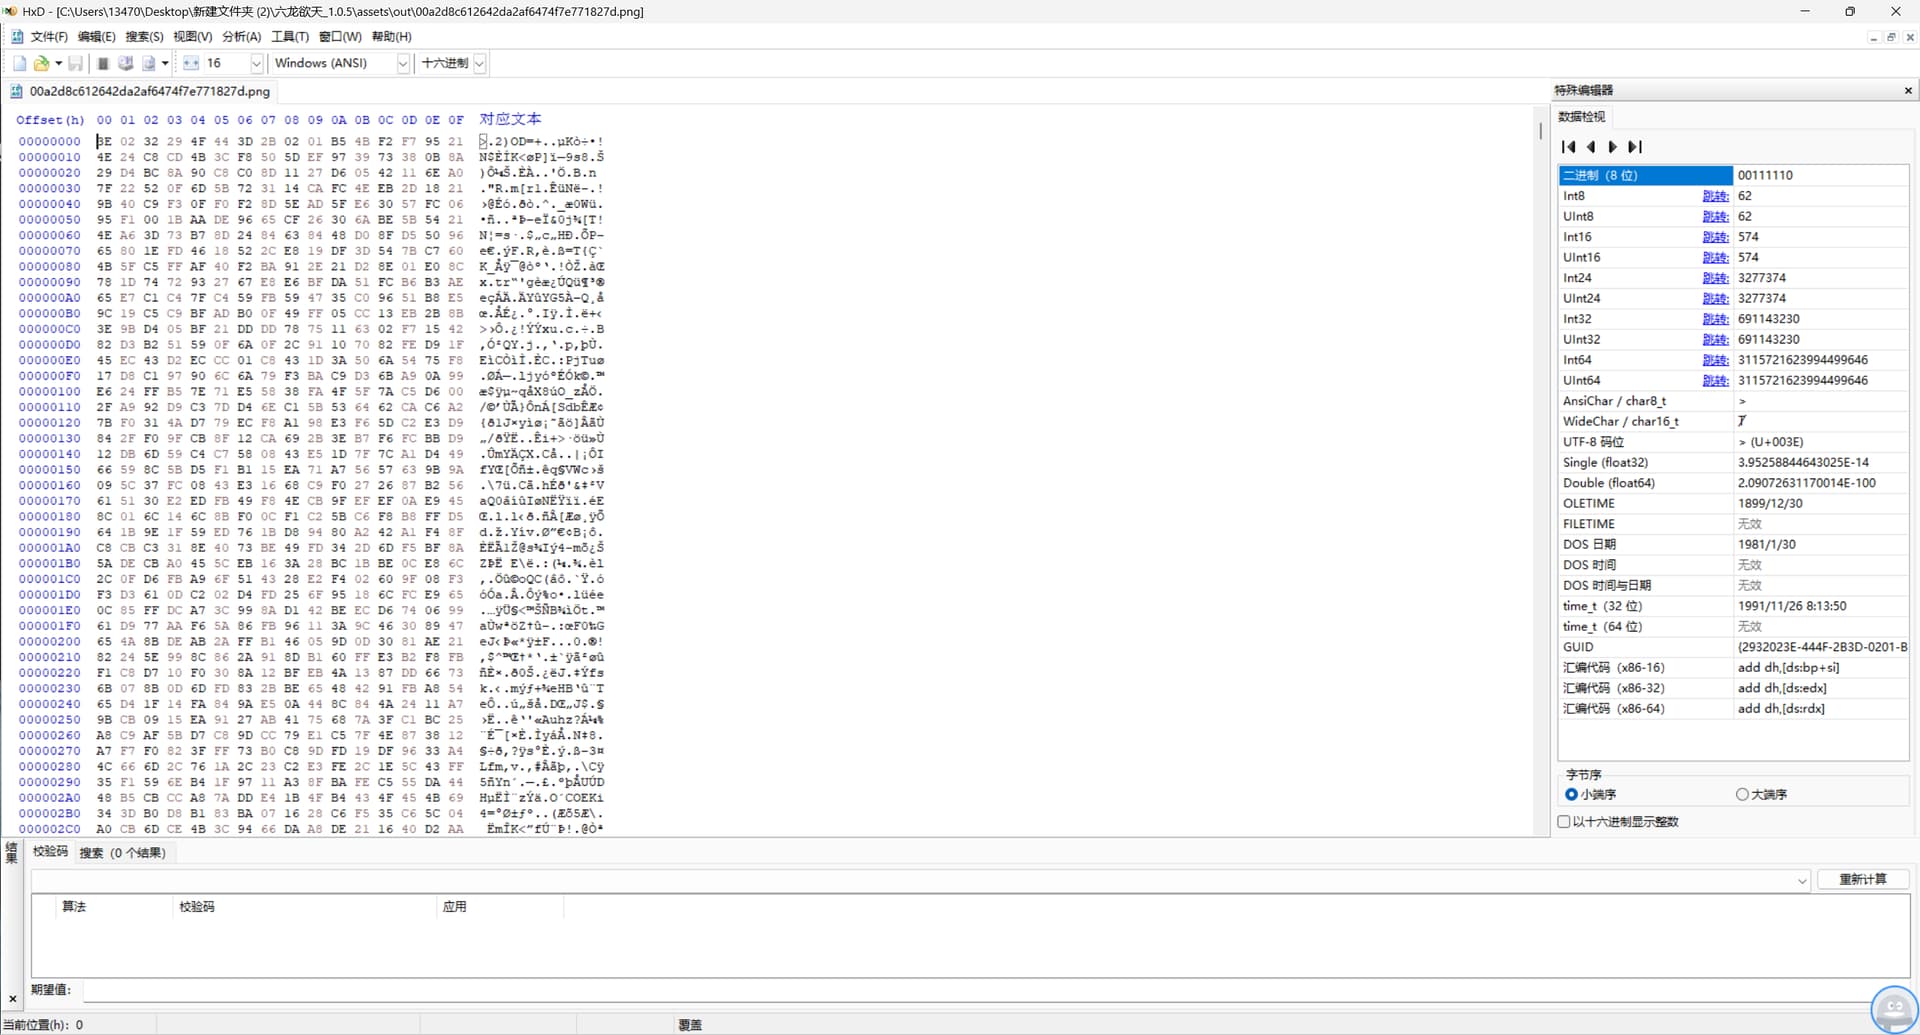Click the Open file folder icon
Image resolution: width=1920 pixels, height=1035 pixels.
point(41,63)
